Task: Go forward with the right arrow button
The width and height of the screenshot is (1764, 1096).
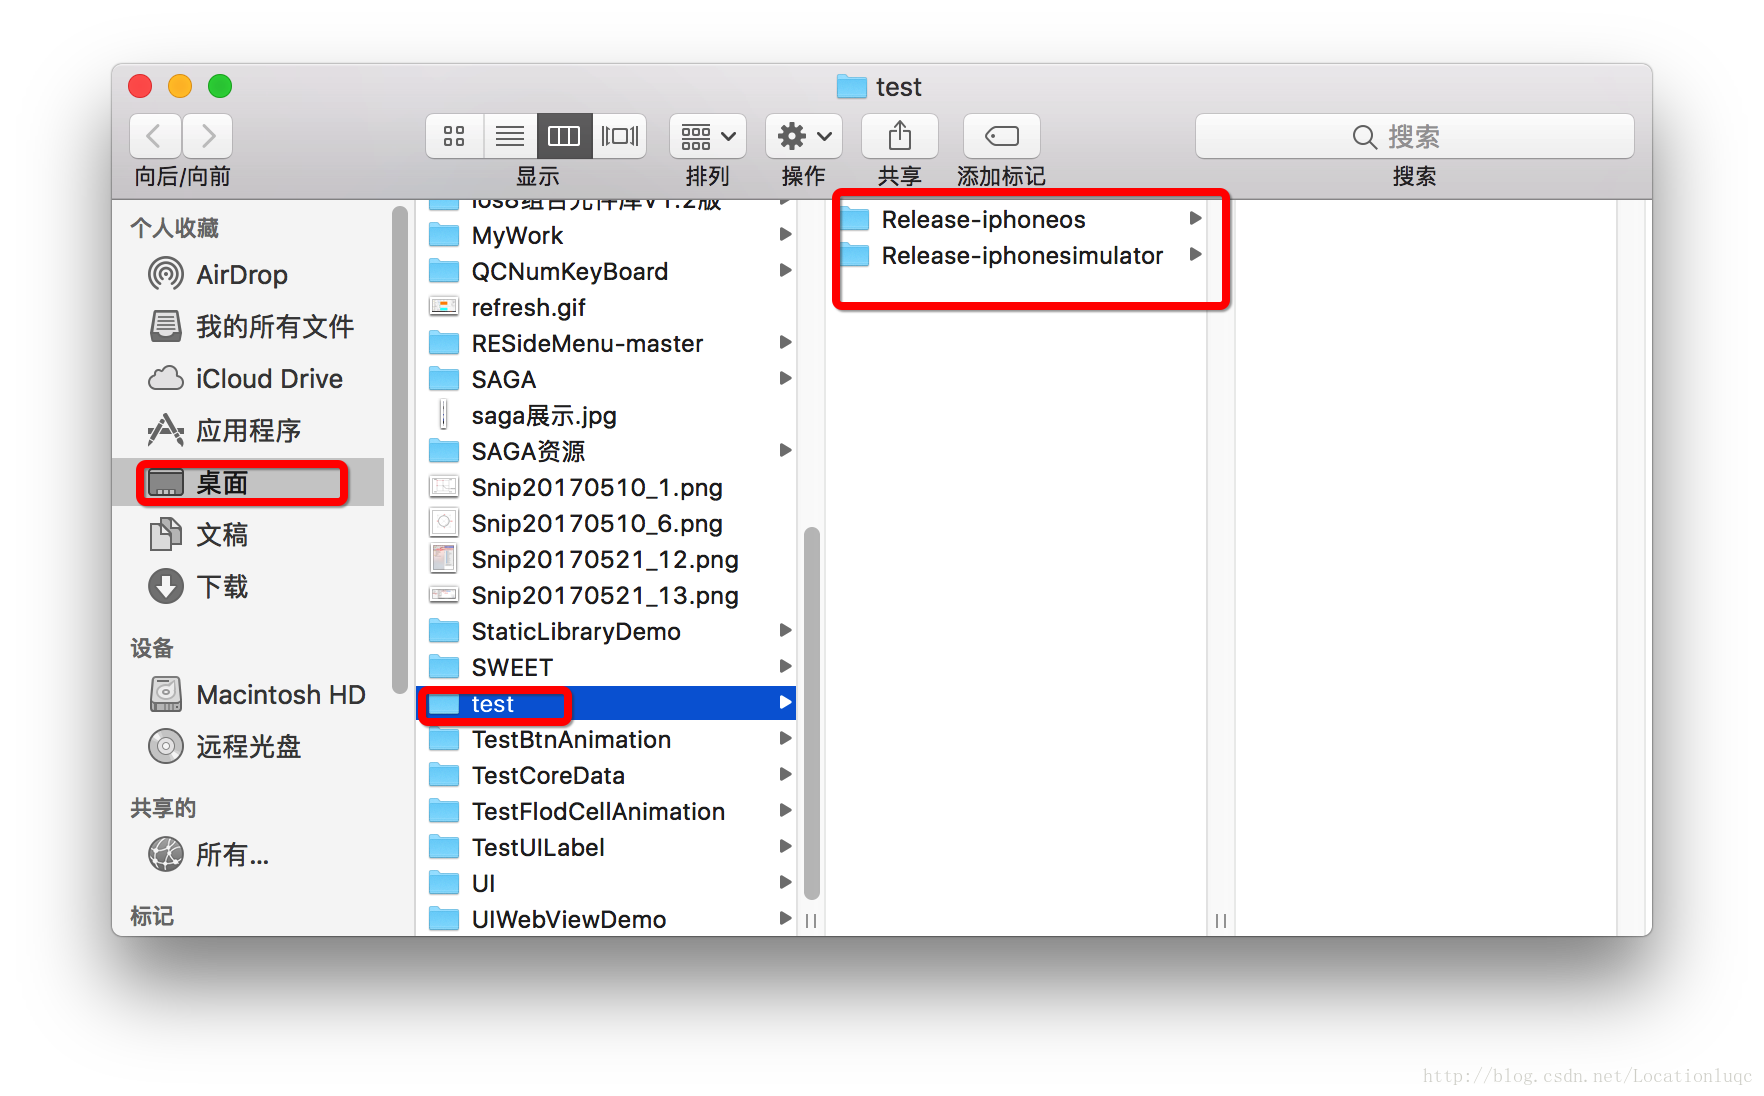Action: tap(207, 136)
